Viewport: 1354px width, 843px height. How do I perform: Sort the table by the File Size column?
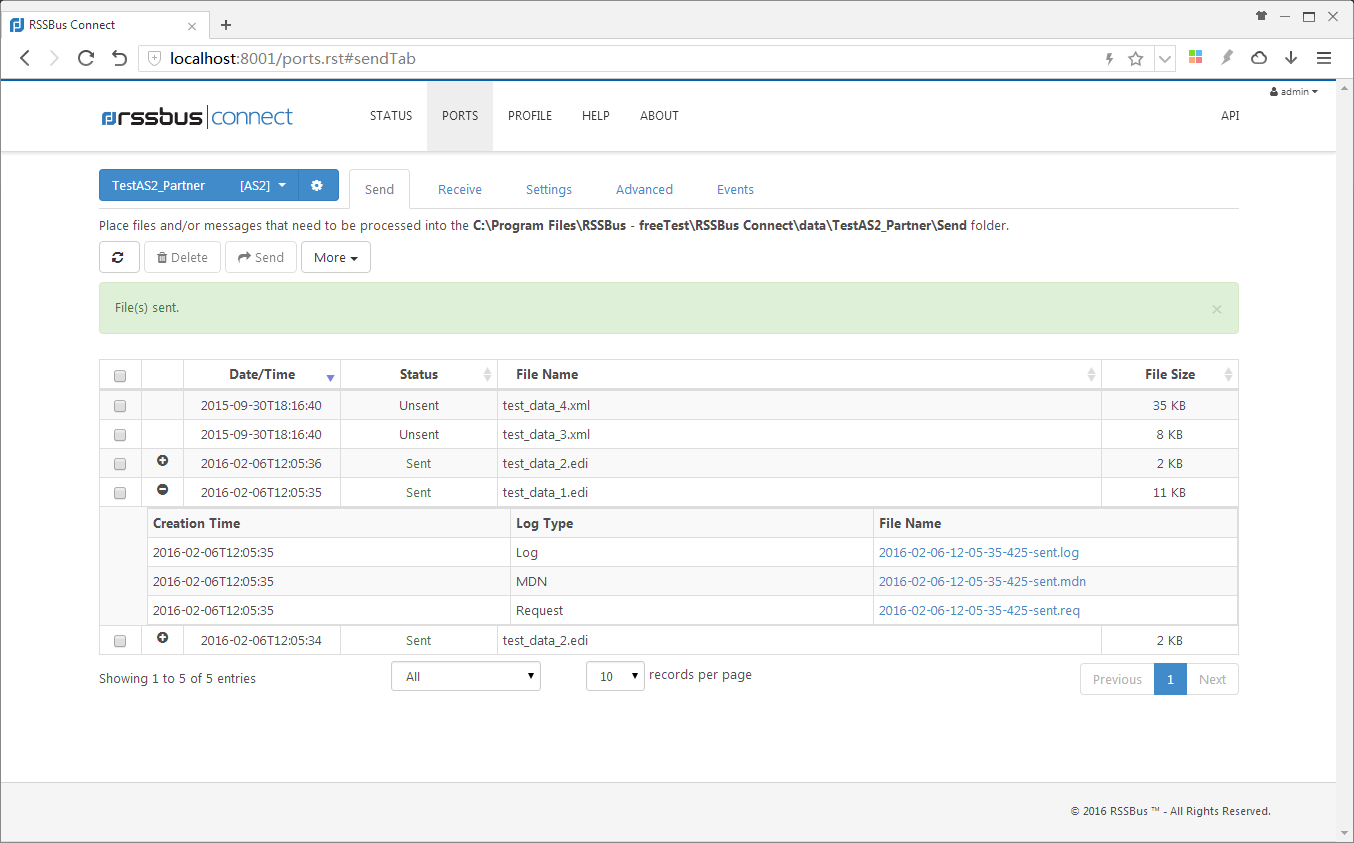point(1170,374)
